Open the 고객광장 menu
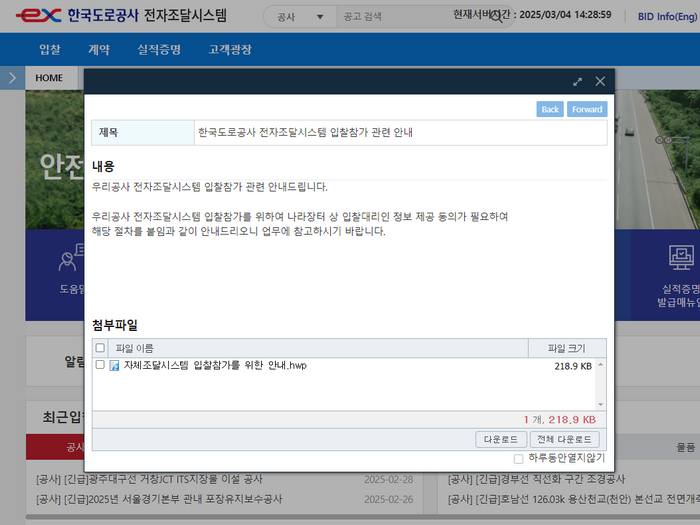The image size is (700, 525). (x=230, y=50)
